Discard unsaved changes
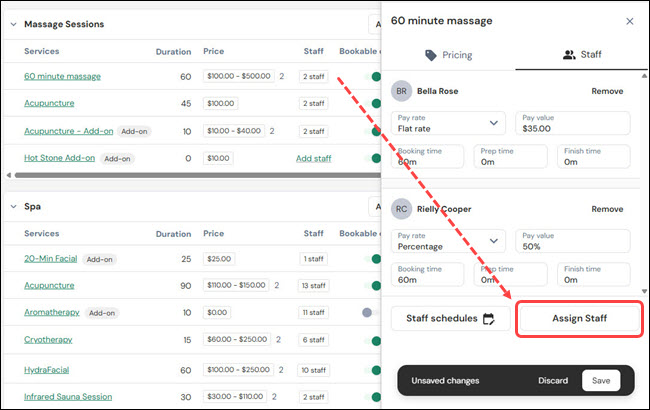The width and height of the screenshot is (650, 410). coord(553,381)
